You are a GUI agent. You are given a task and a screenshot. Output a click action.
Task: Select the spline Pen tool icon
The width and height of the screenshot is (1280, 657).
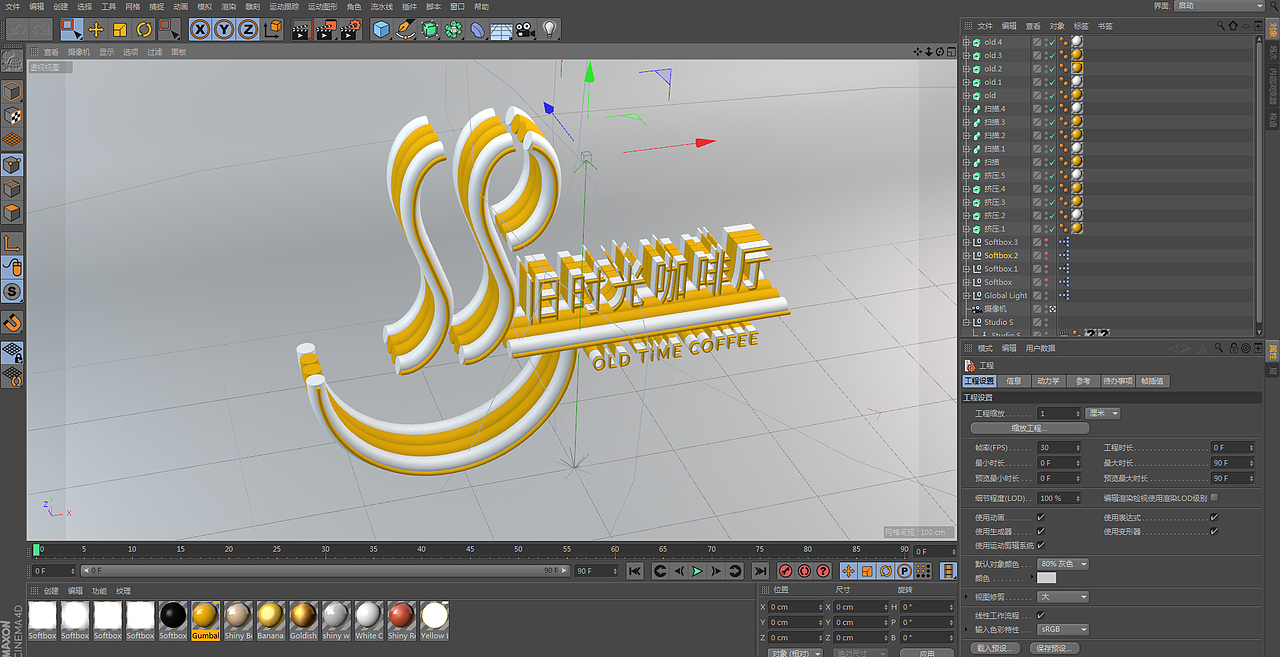[x=404, y=29]
